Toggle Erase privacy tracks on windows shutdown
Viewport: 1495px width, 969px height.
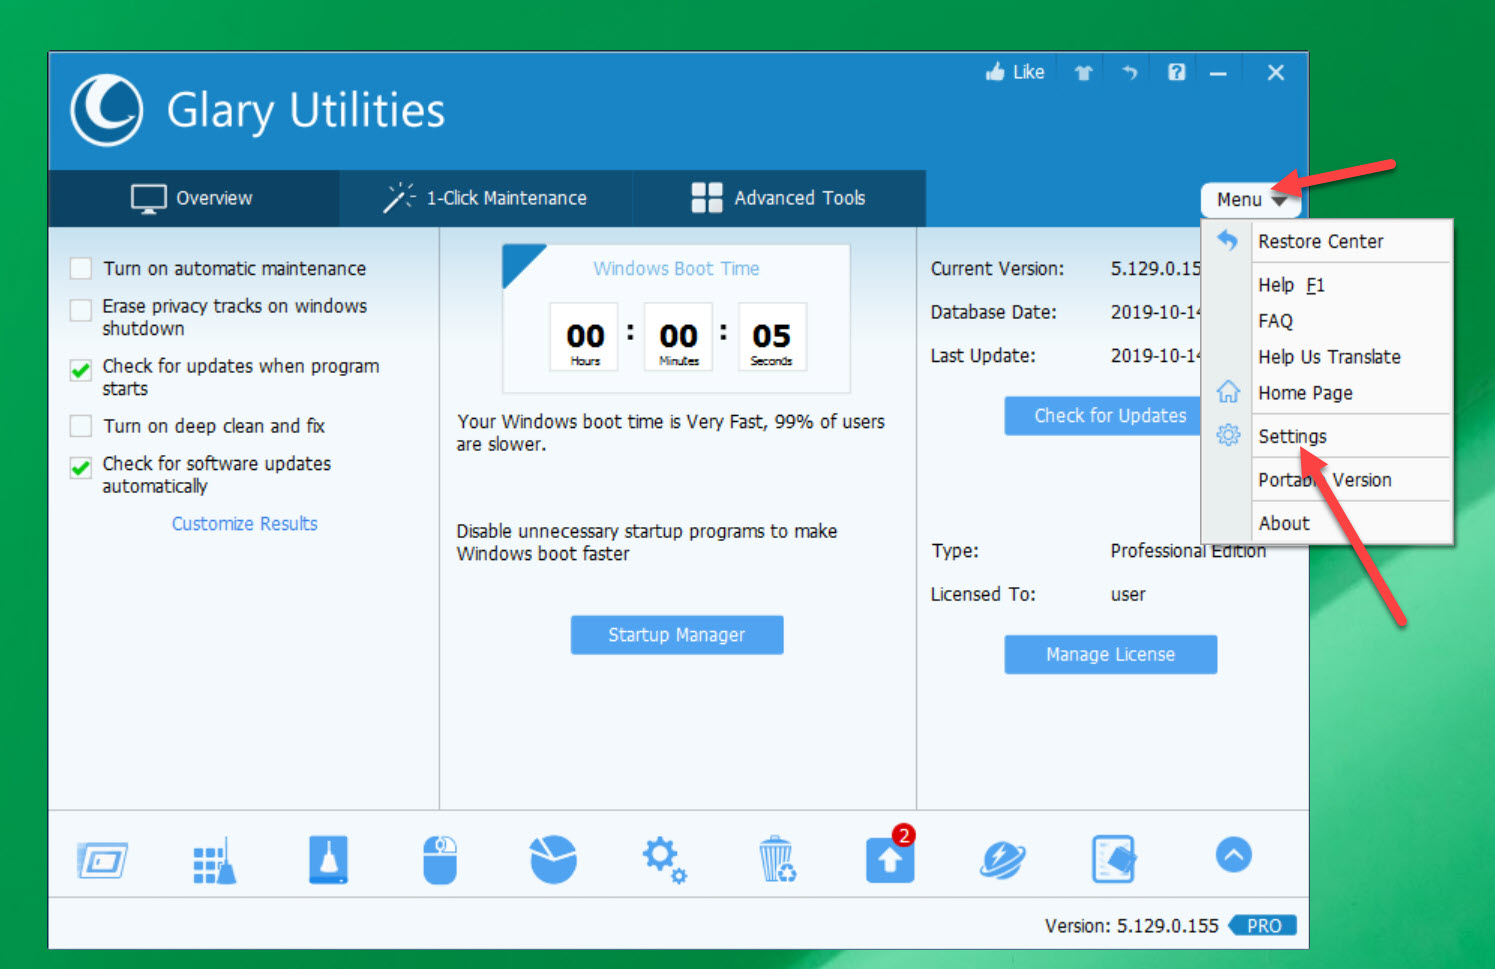(81, 309)
